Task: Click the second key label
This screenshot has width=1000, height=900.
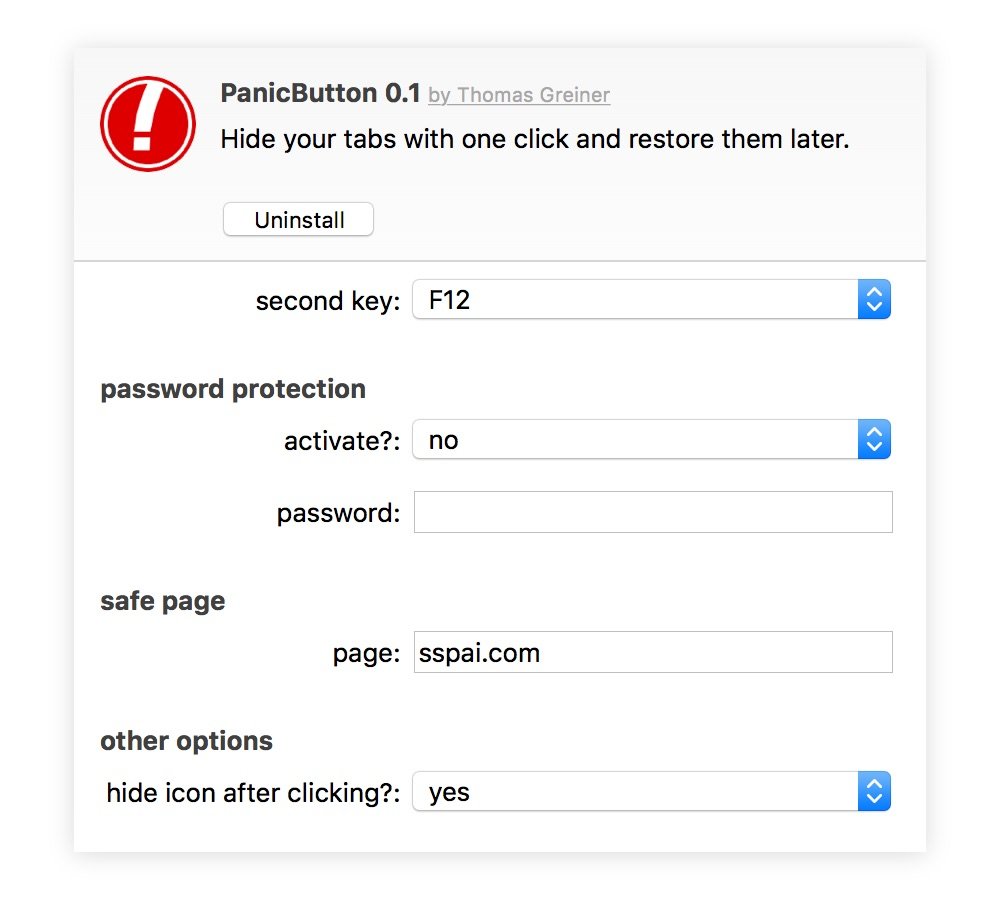Action: (328, 301)
